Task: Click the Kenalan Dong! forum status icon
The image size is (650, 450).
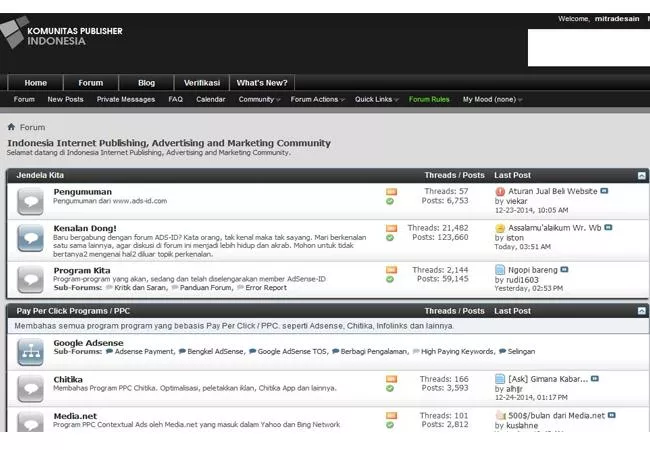Action: [30, 238]
